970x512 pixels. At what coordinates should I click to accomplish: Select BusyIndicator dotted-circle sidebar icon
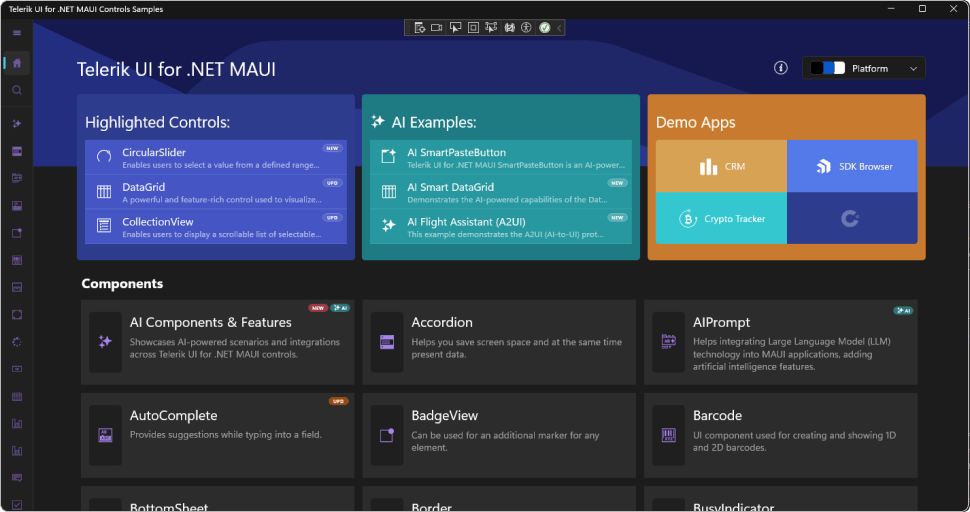pos(17,342)
